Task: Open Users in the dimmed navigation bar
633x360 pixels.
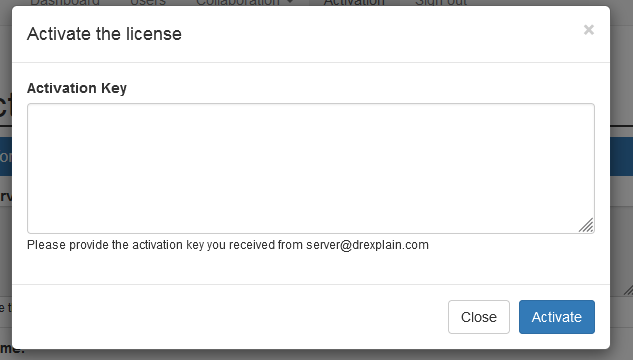Action: (x=148, y=3)
